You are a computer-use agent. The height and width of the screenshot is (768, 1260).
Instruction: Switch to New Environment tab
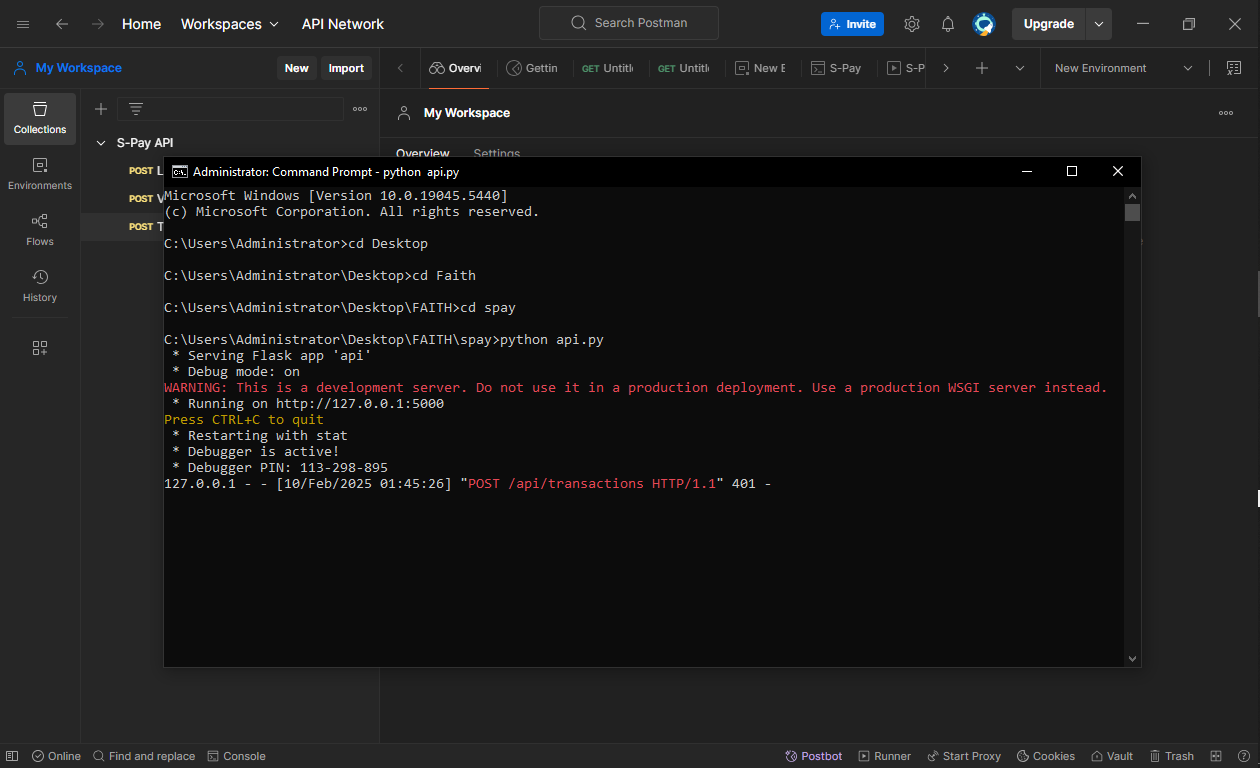(760, 68)
